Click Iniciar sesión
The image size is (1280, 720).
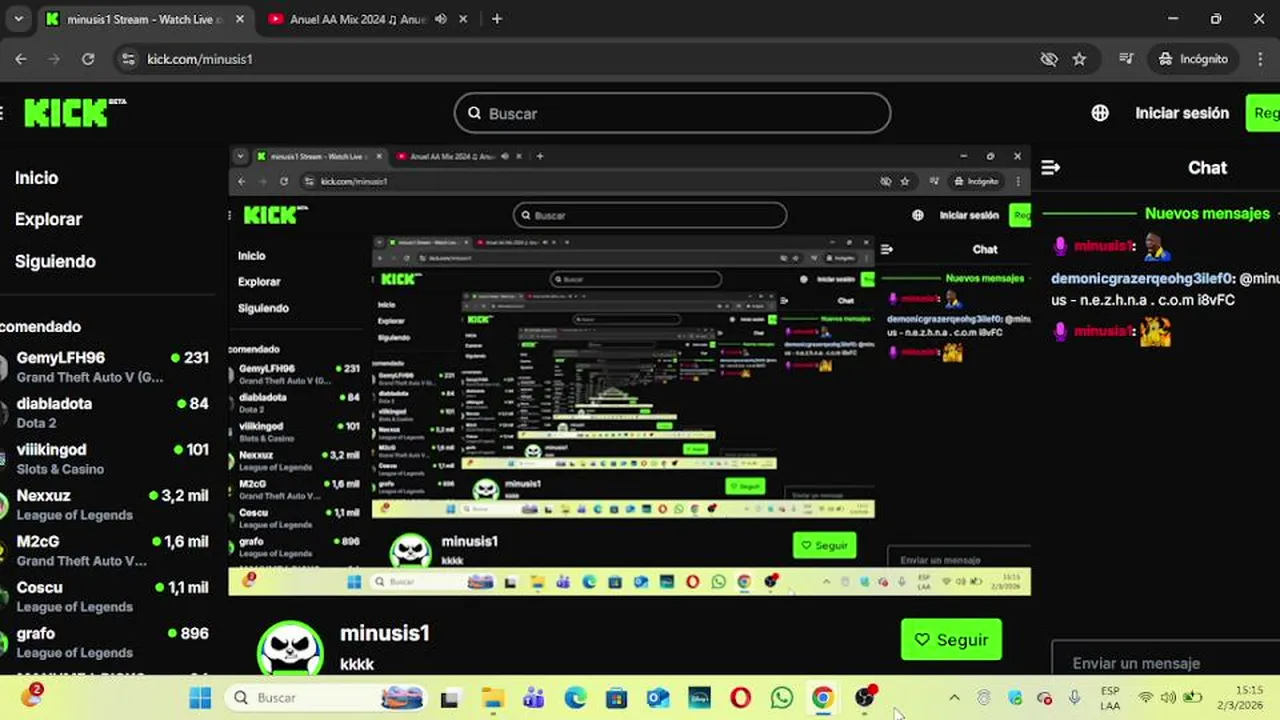point(1182,113)
